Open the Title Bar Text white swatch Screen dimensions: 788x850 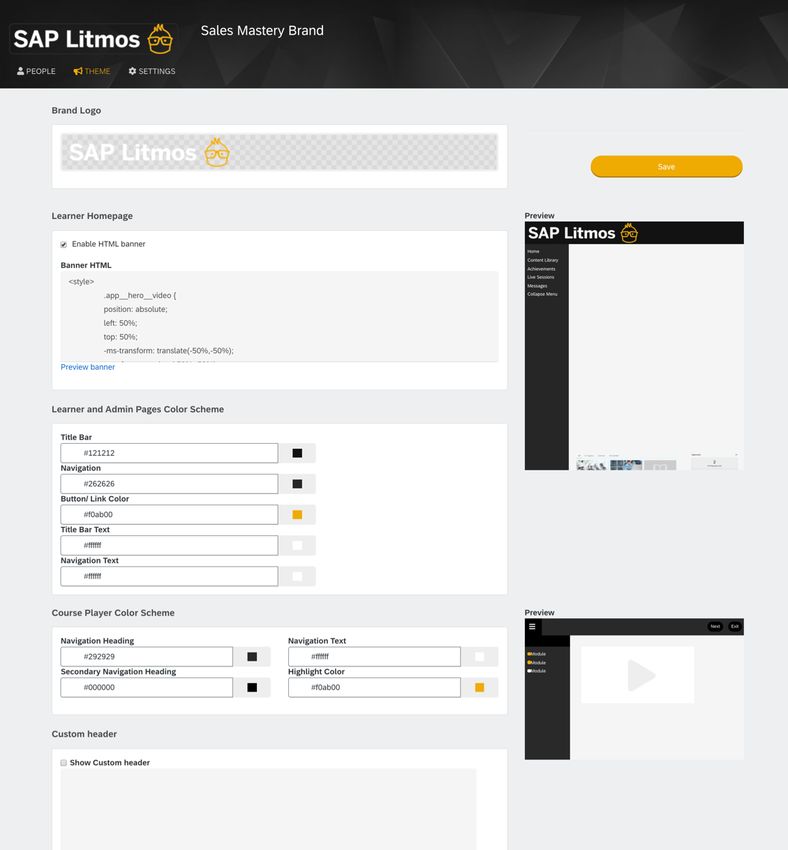point(297,545)
